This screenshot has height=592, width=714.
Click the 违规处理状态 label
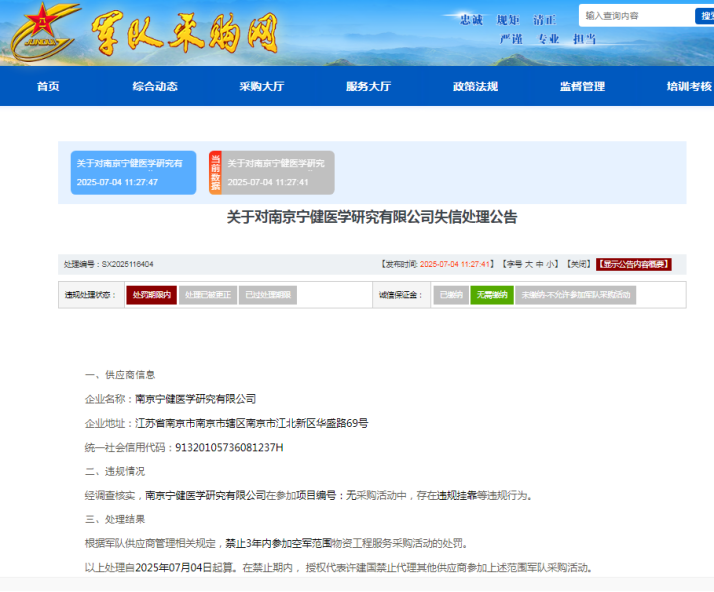coord(90,295)
